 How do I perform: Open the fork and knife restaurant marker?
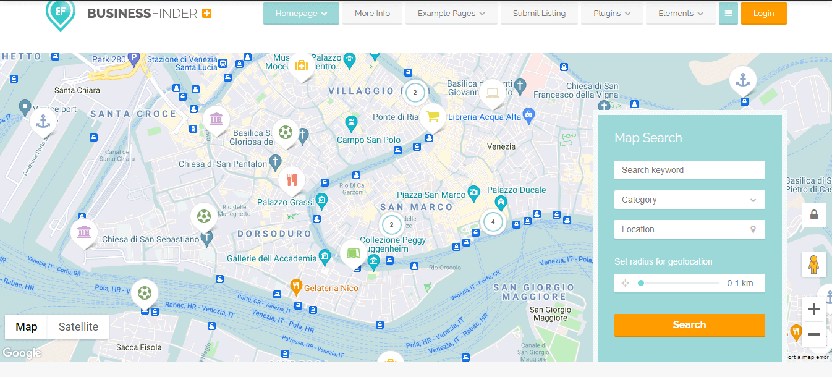coord(291,180)
